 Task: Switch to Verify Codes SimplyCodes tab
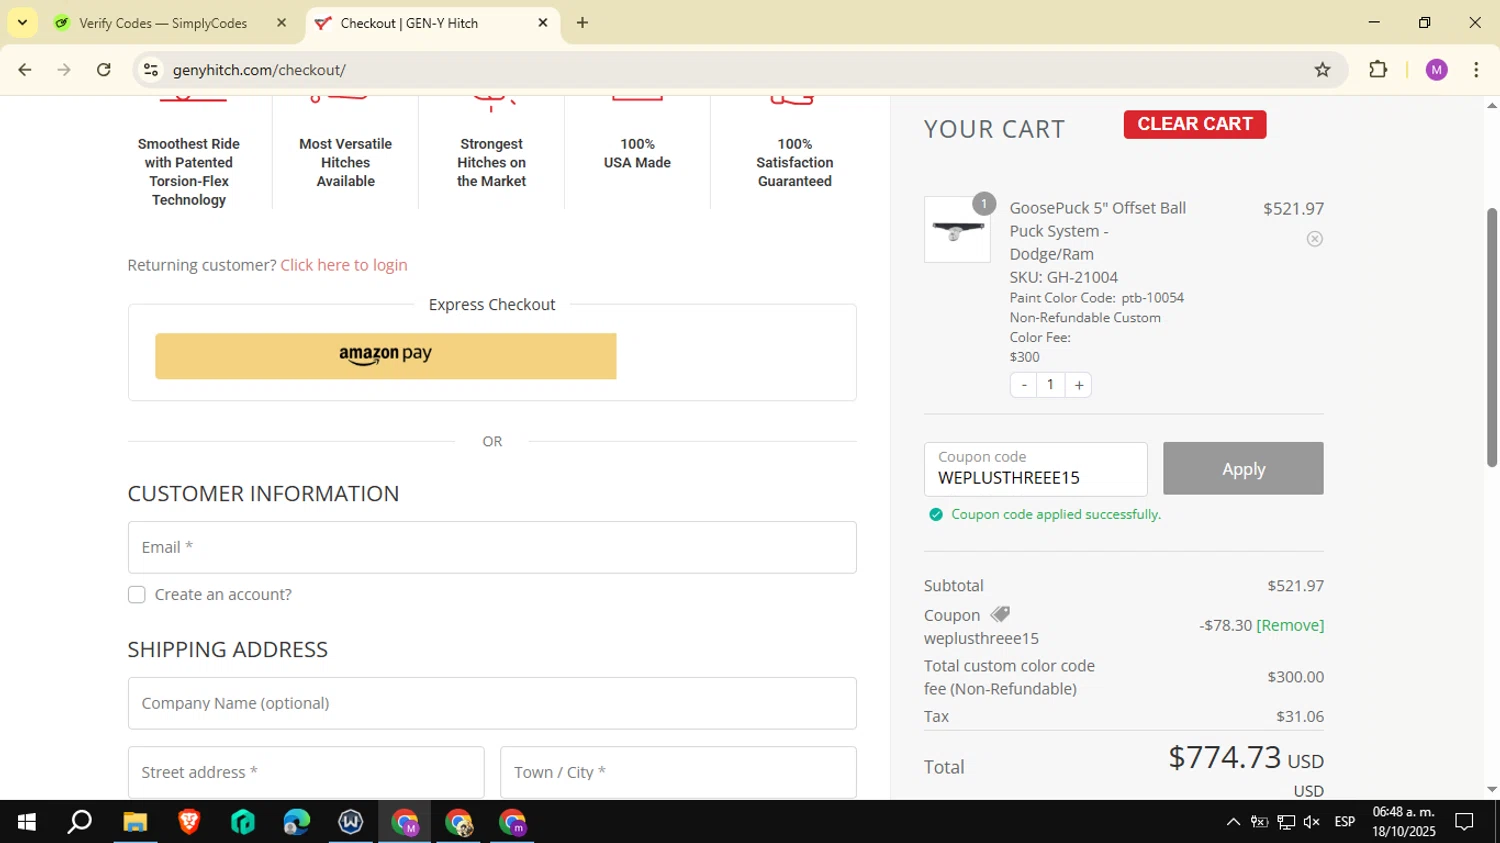coord(164,23)
